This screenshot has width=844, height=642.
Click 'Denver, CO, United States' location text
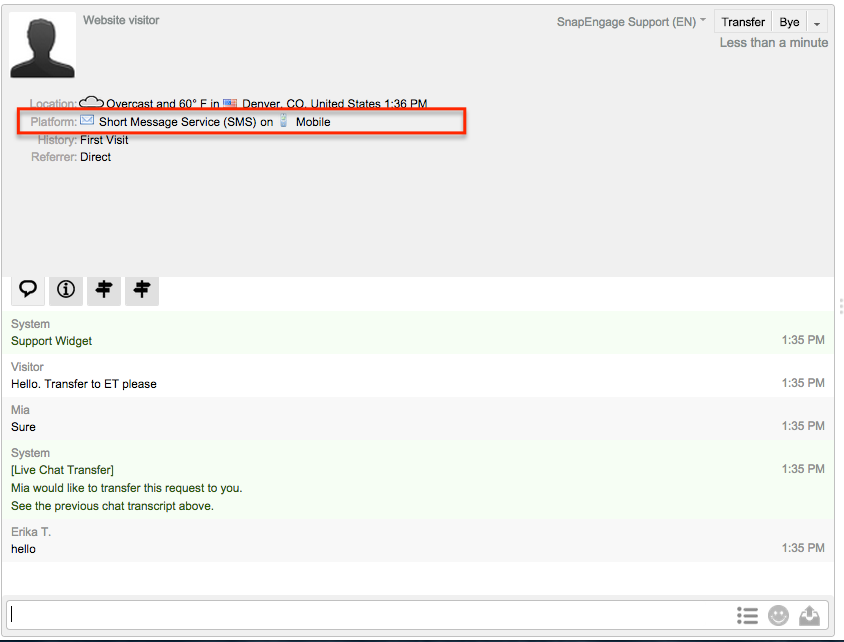coord(311,103)
